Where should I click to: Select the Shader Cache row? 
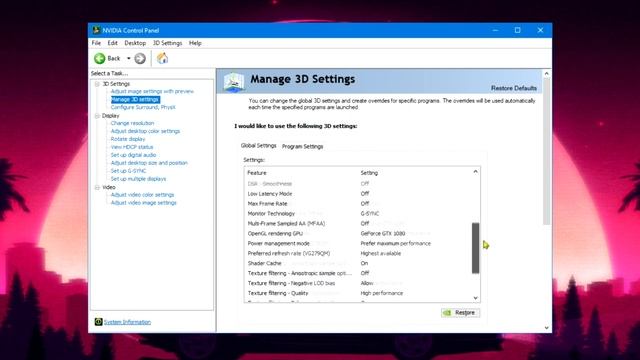[358, 263]
